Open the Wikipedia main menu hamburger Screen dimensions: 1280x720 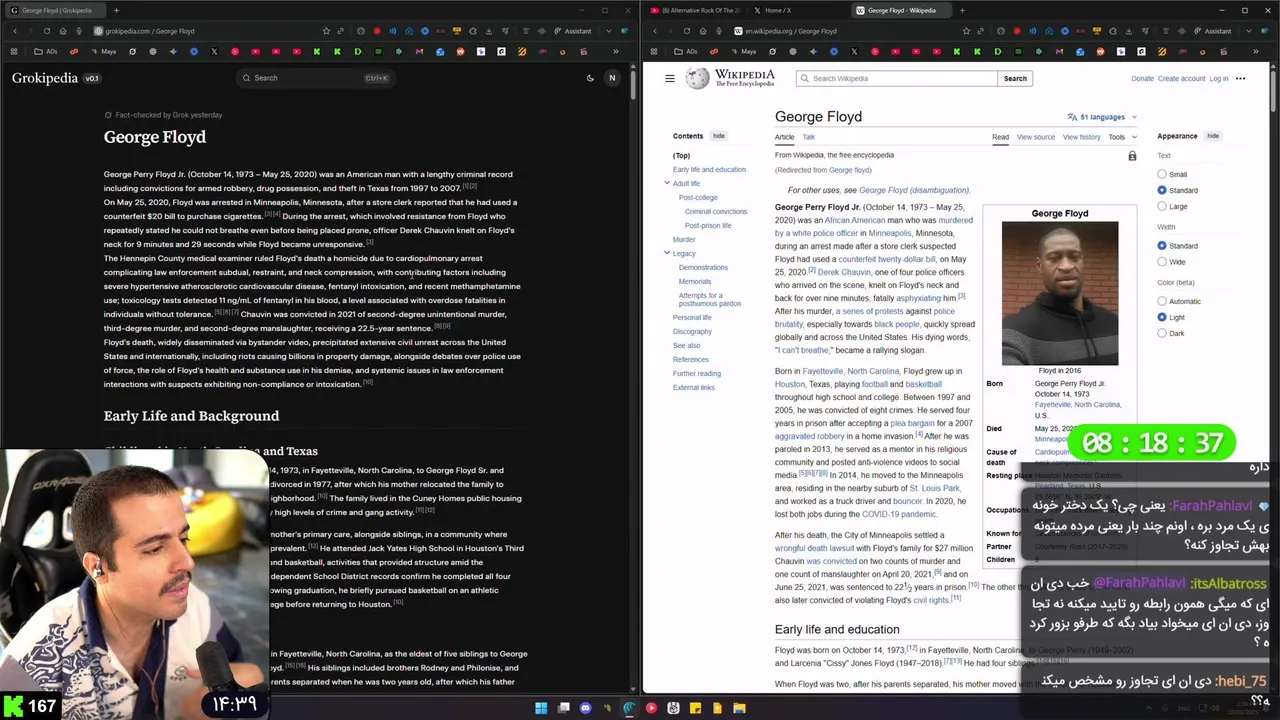pyautogui.click(x=670, y=78)
